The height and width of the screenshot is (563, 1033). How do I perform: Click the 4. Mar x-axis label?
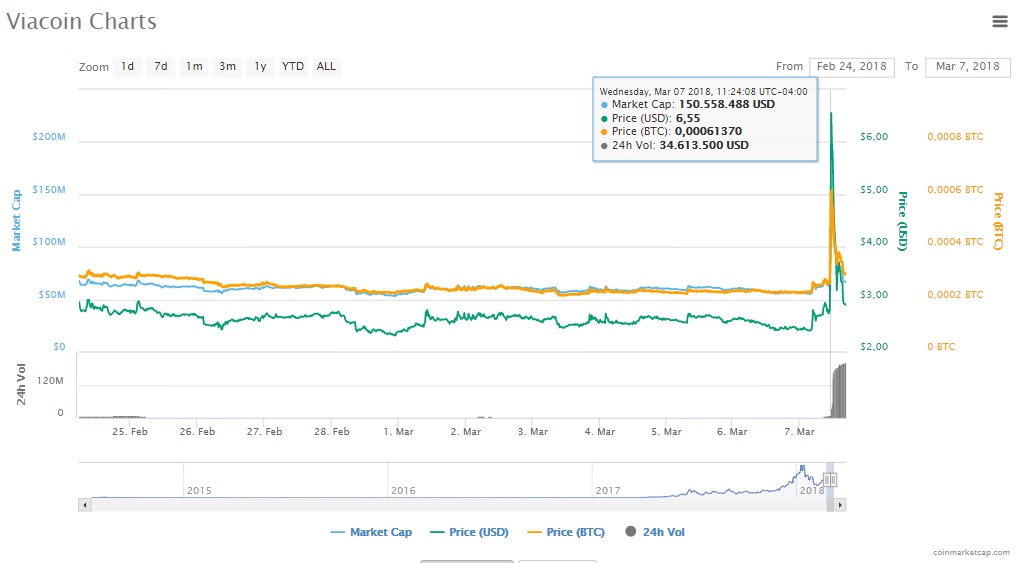(600, 432)
